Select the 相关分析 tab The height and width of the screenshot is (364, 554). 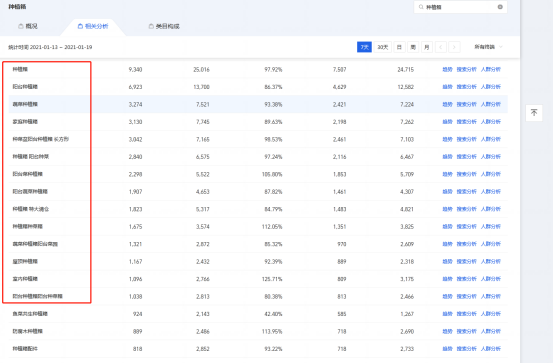click(x=93, y=26)
